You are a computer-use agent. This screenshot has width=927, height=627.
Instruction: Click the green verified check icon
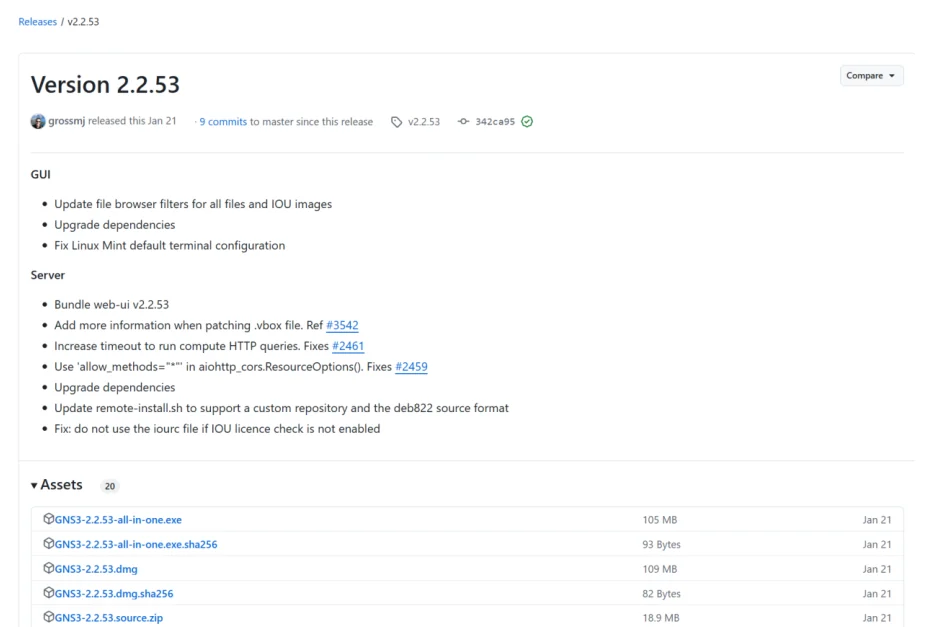(x=527, y=122)
